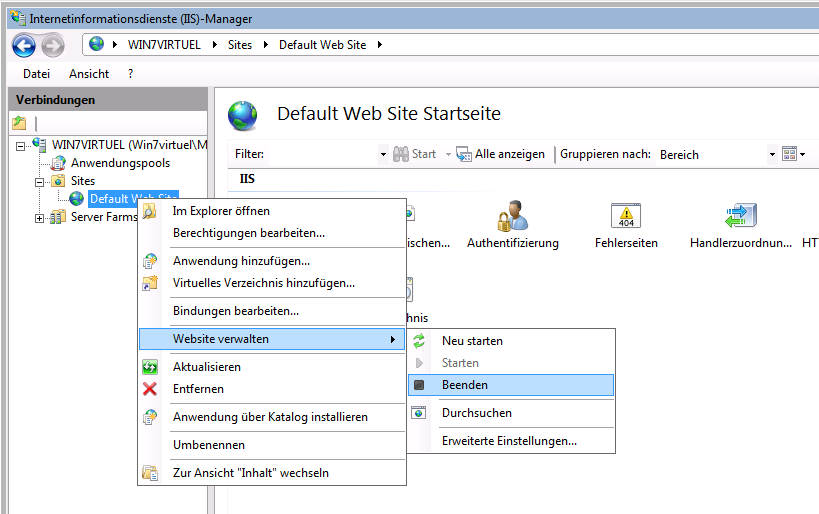Click the Neu starten green arrows icon
Viewport: 819px width, 514px height.
(419, 341)
